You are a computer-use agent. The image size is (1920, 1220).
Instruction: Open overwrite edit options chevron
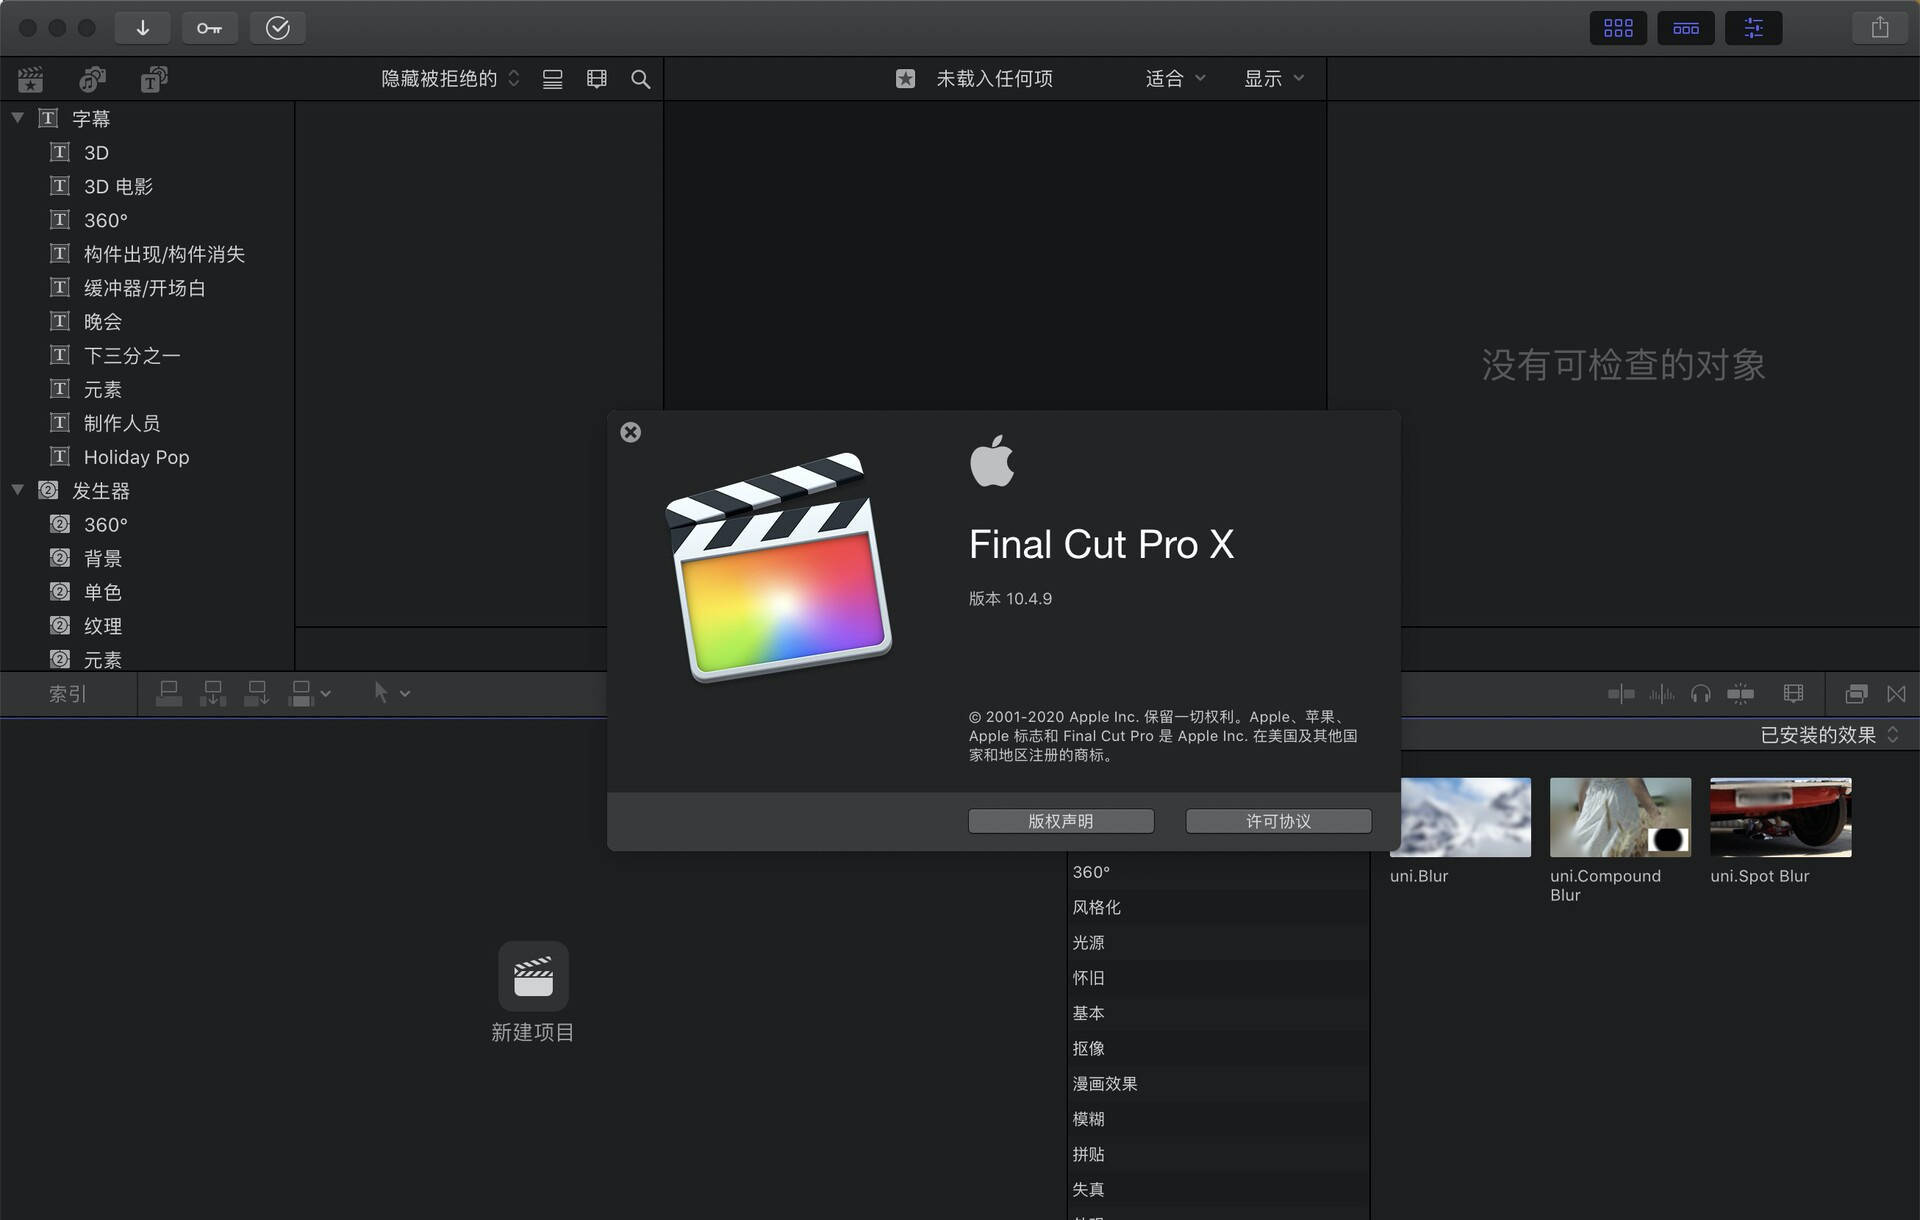pyautogui.click(x=325, y=694)
